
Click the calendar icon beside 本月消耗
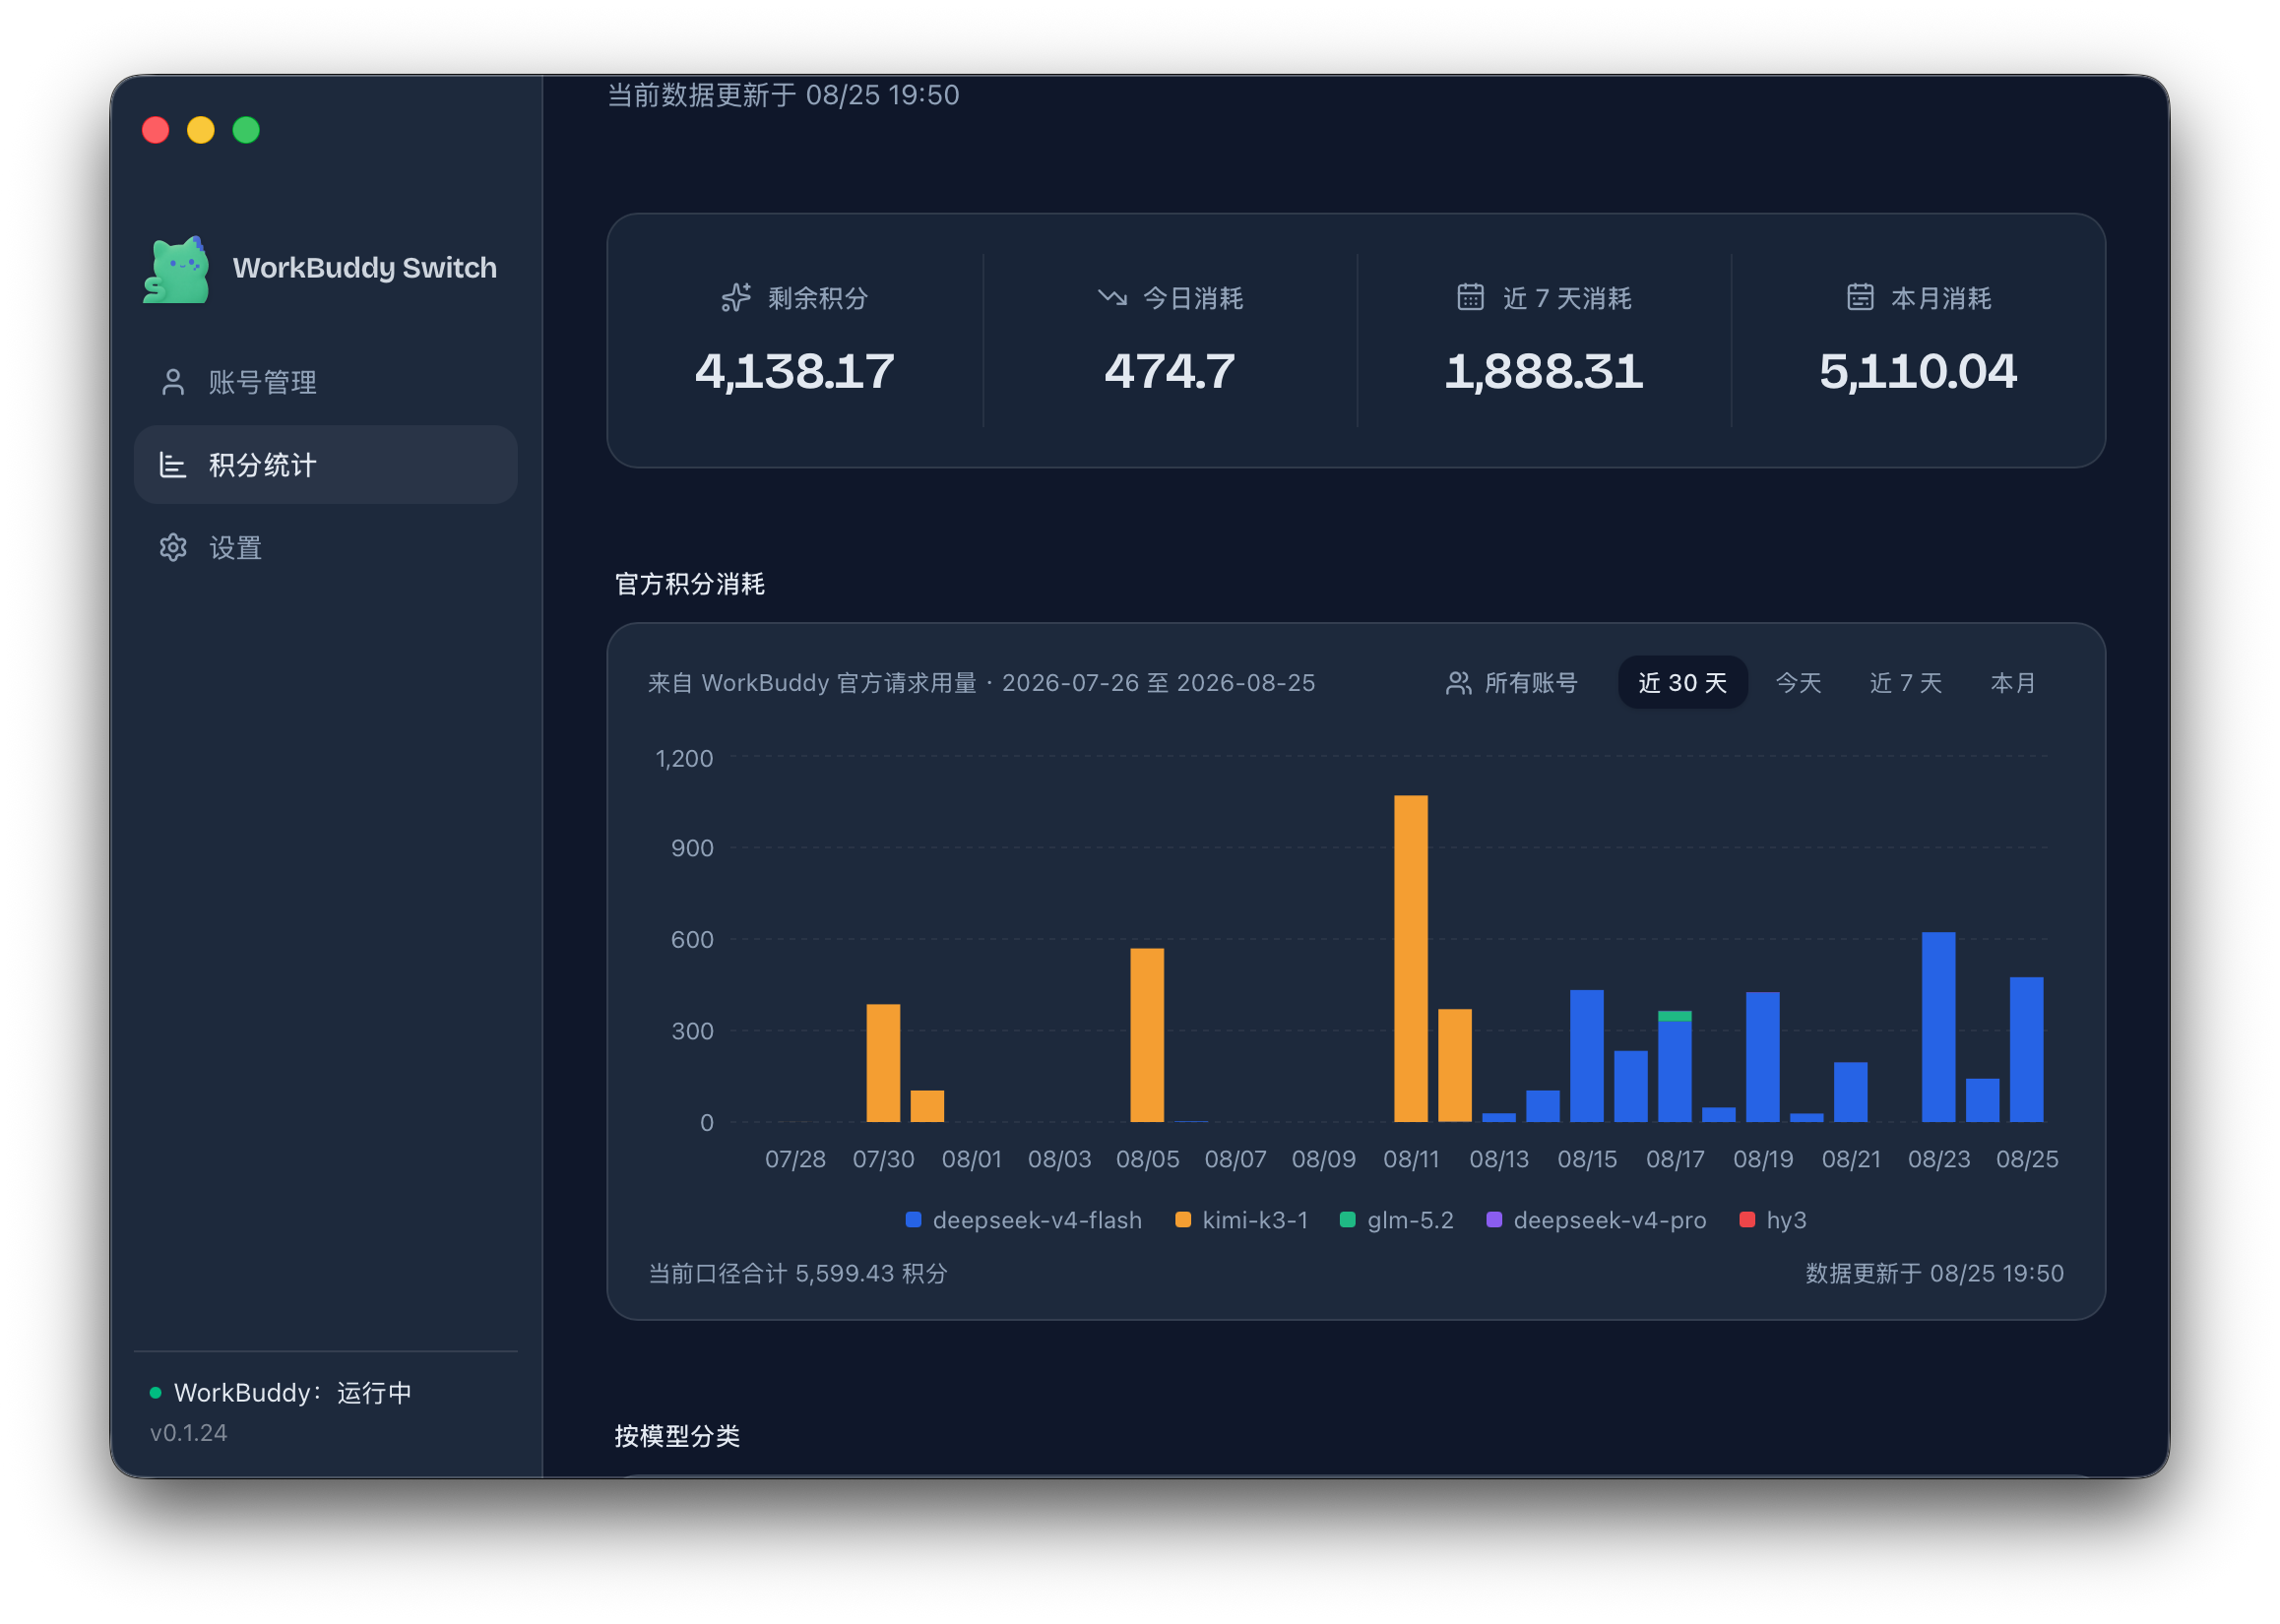(1861, 298)
